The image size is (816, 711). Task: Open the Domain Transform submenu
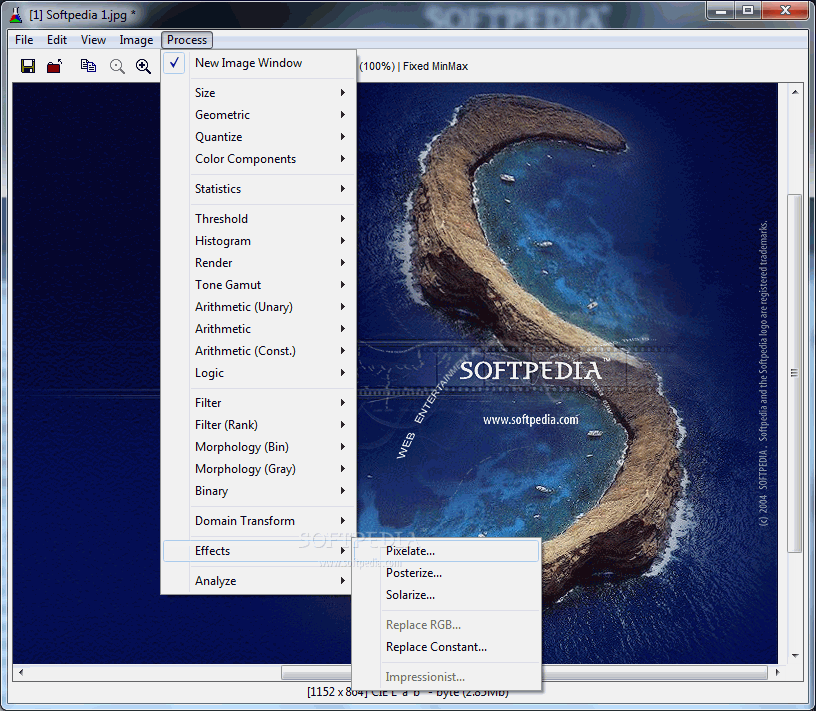coord(259,520)
